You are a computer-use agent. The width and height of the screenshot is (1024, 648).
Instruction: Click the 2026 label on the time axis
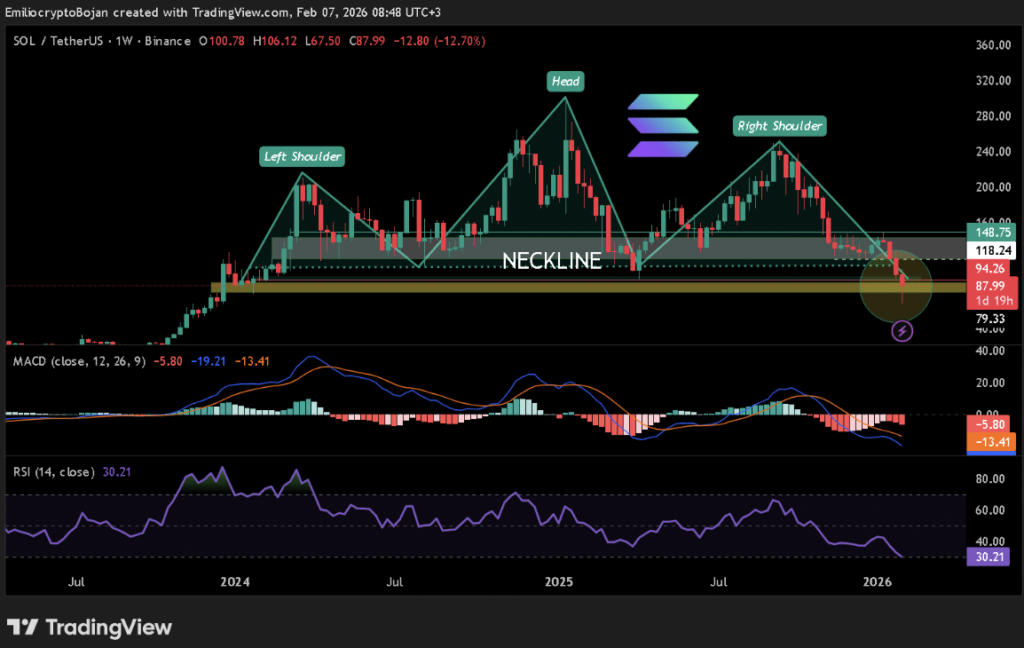click(x=877, y=581)
